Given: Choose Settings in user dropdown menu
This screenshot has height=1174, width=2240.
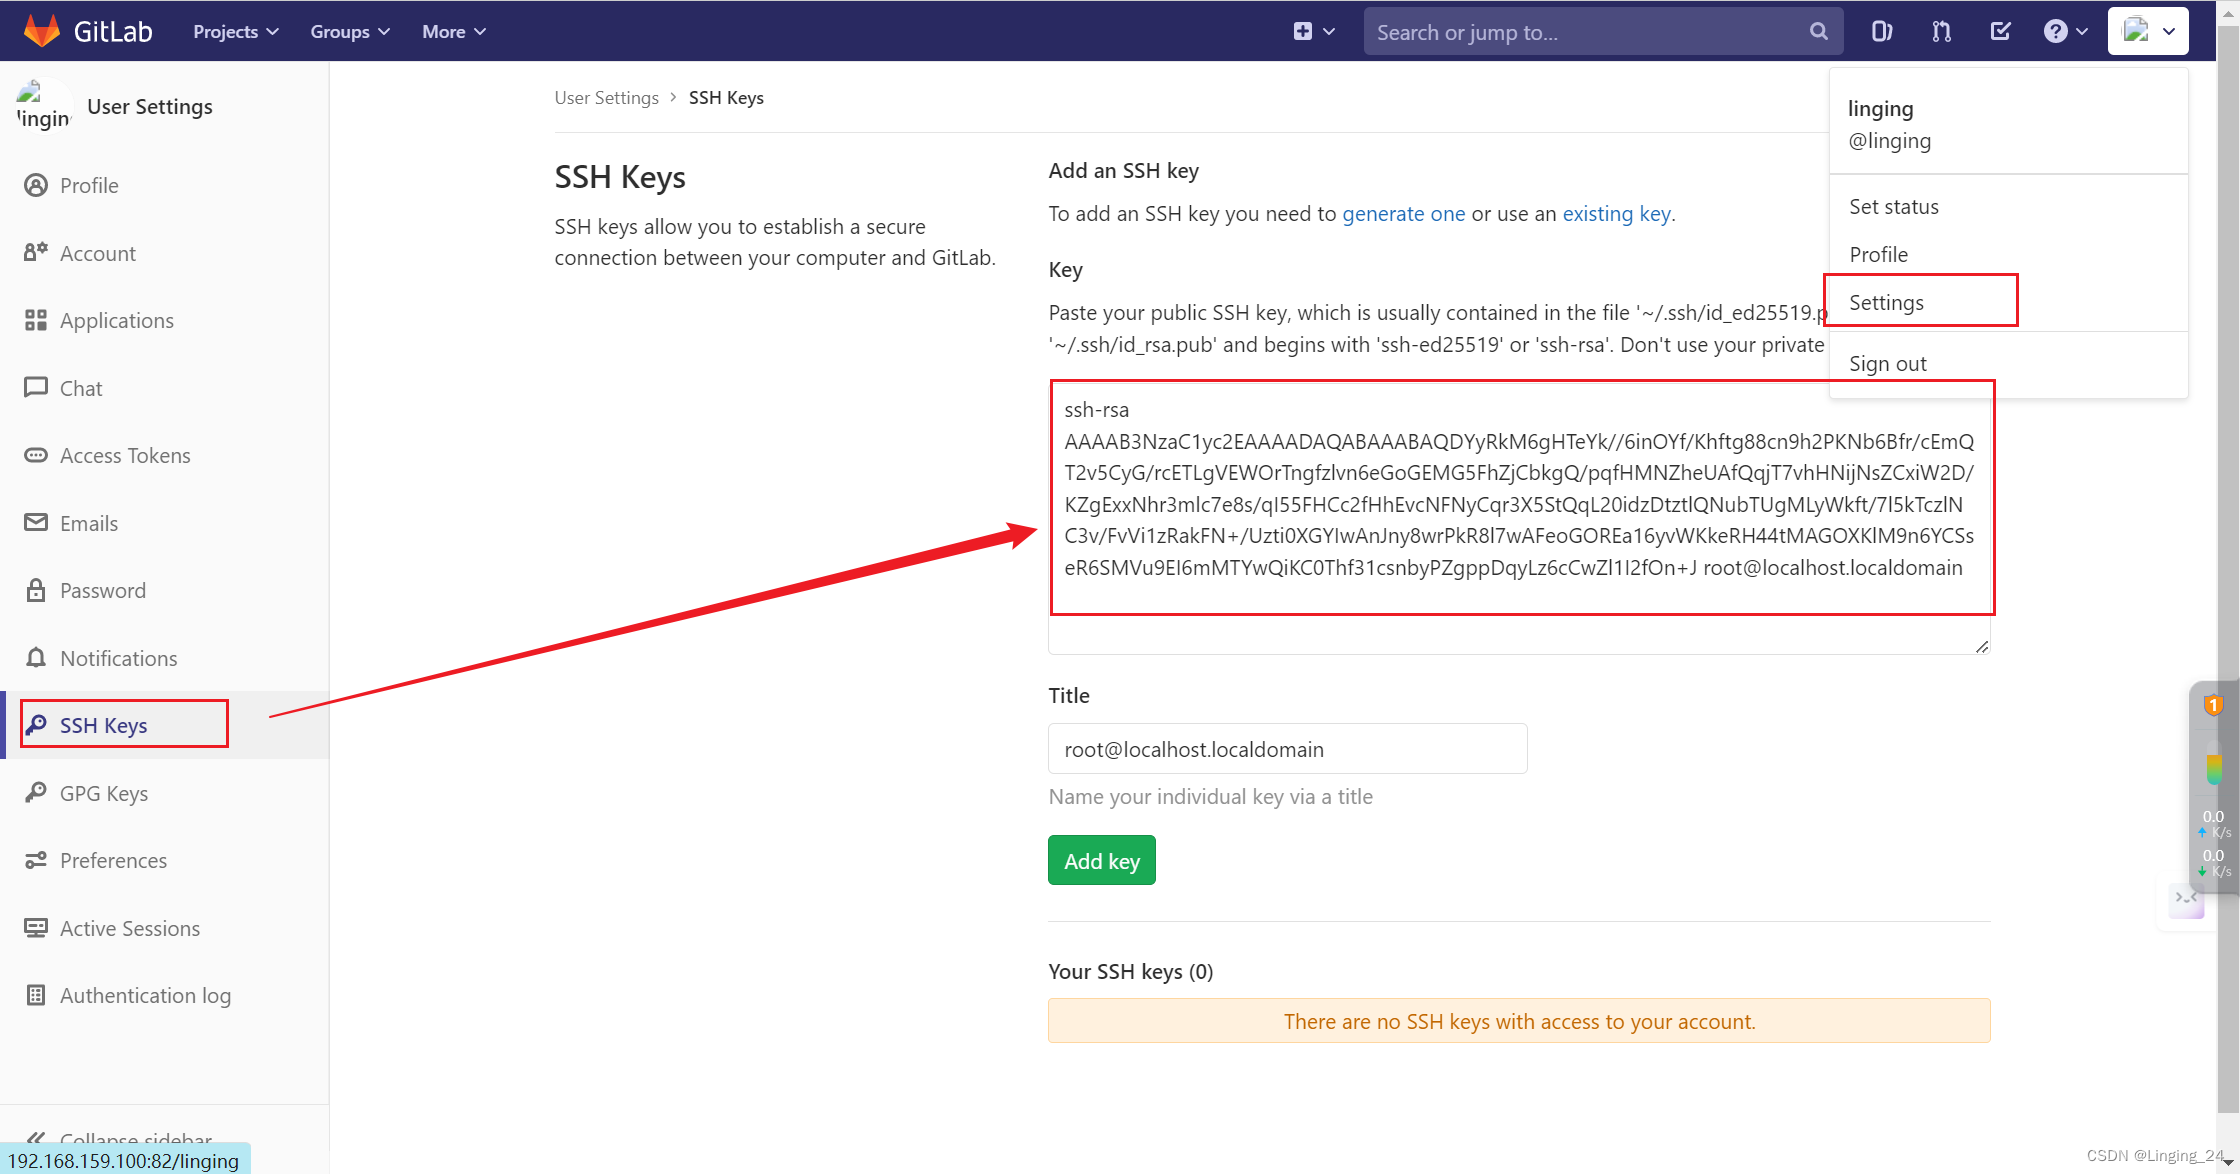Looking at the screenshot, I should coord(1886,302).
